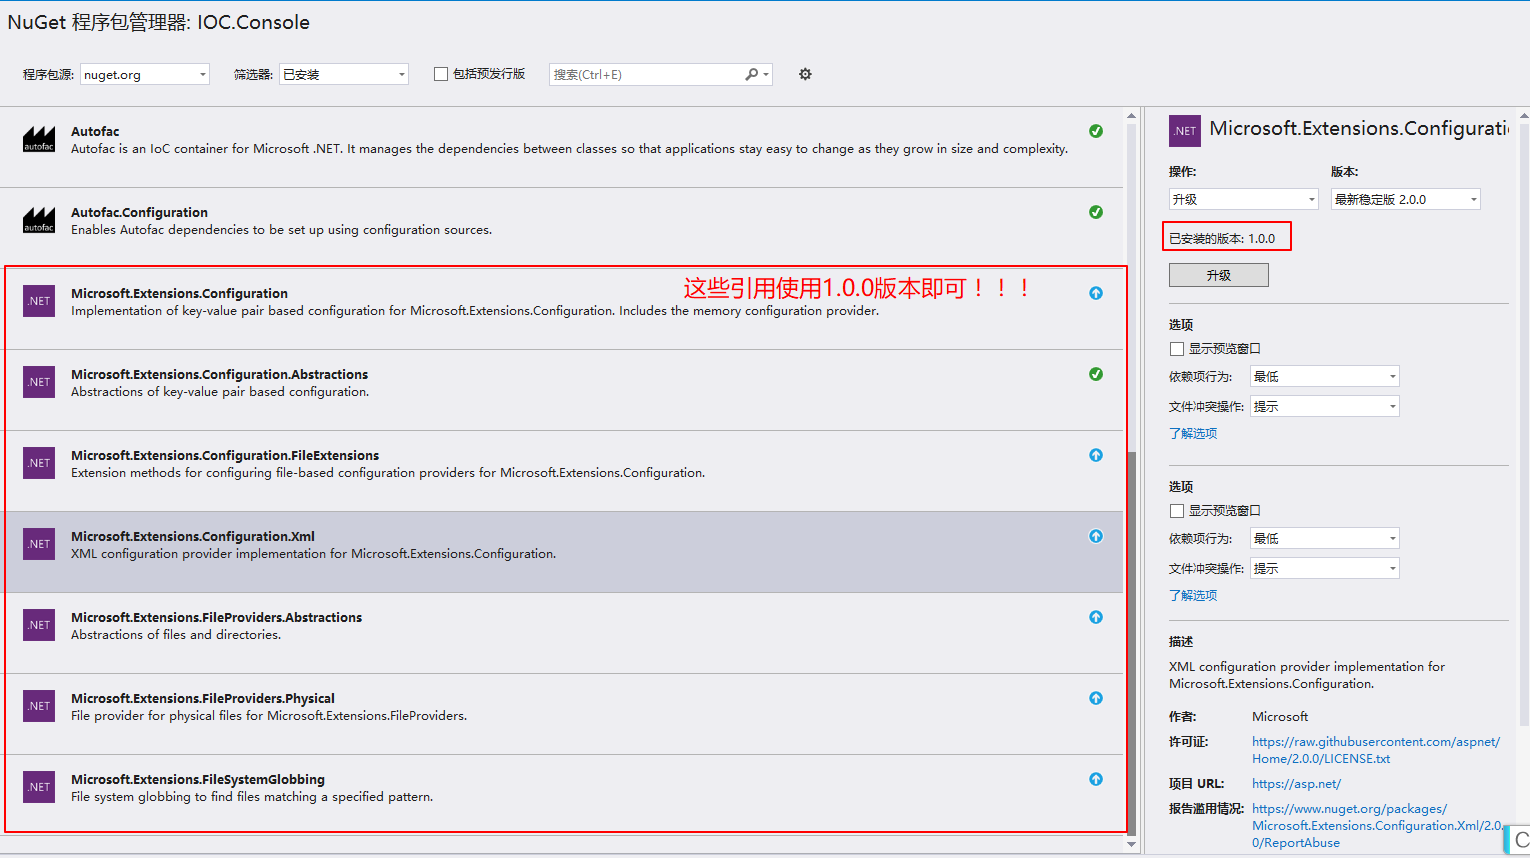Click update arrow icon for Microsoft.Extensions.Configuration.Xml
The width and height of the screenshot is (1530, 858).
1096,536
